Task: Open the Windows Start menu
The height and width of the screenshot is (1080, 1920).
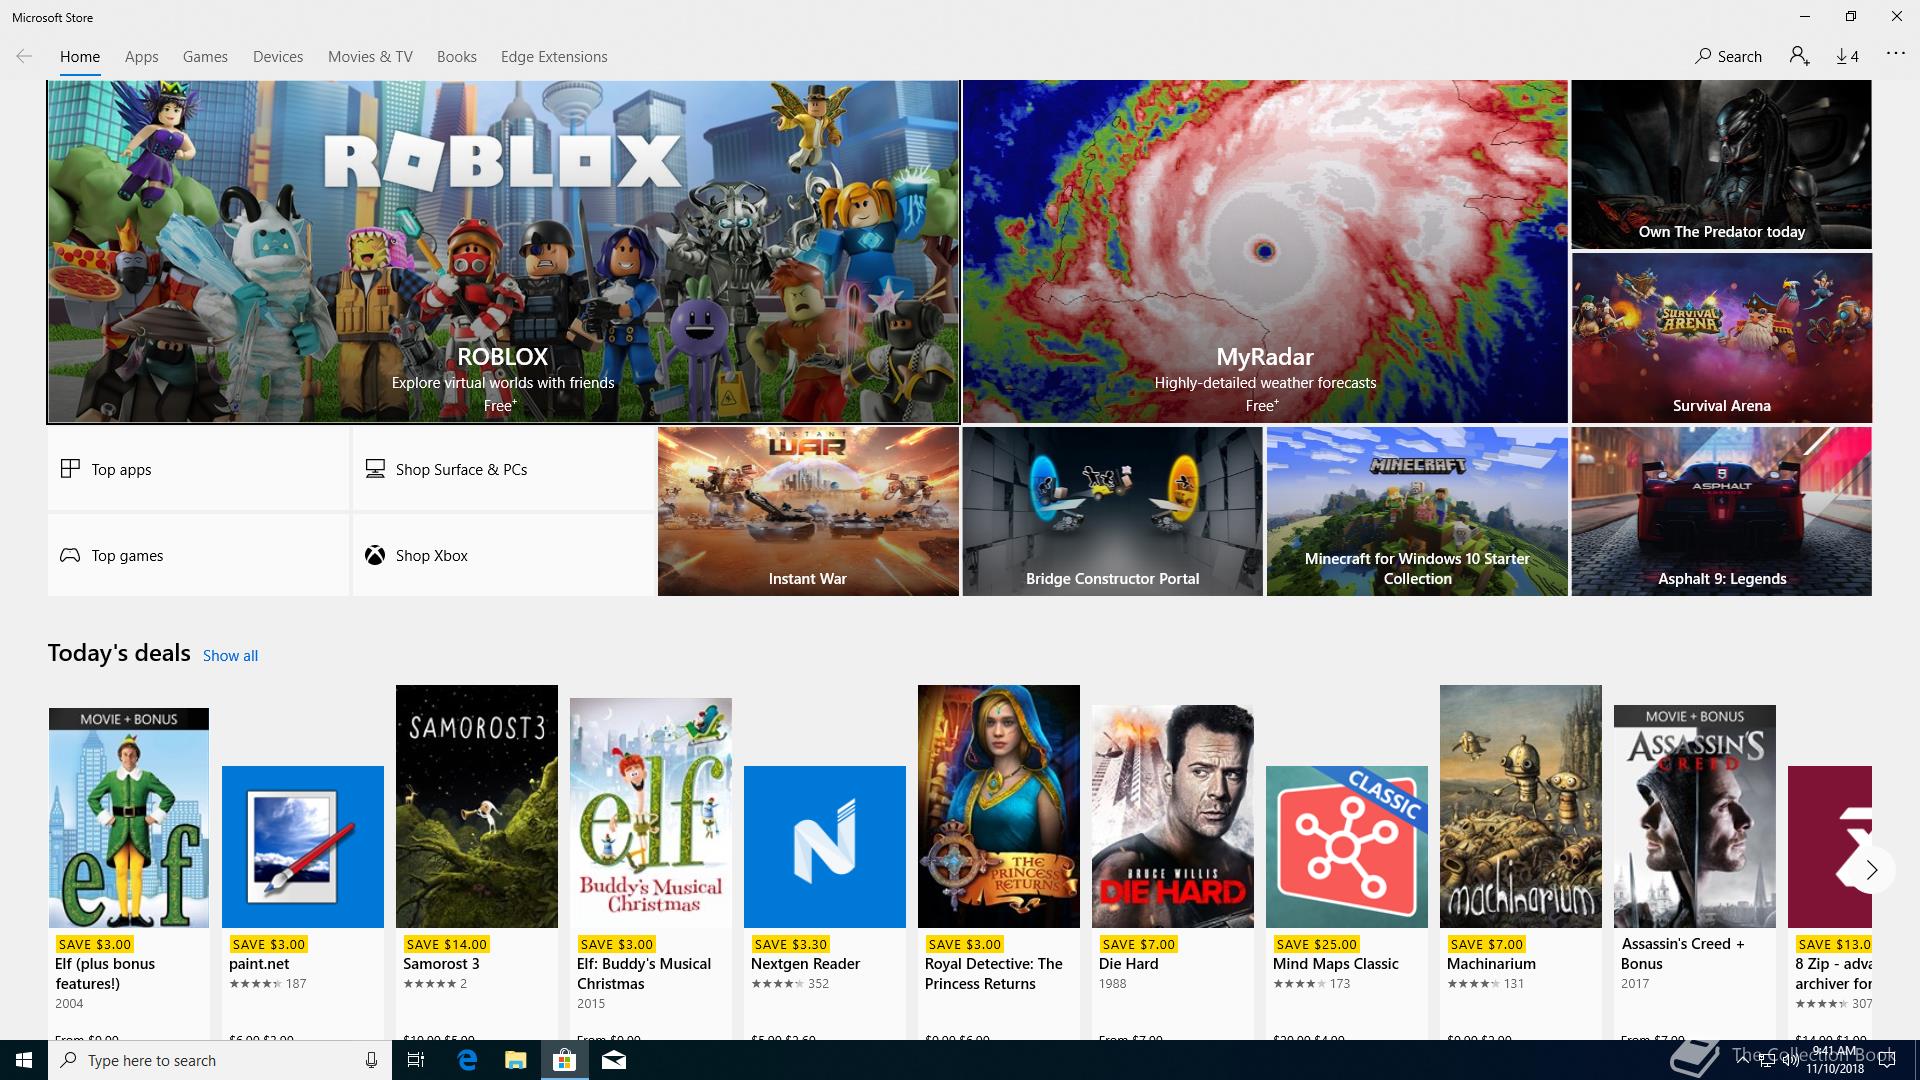Action: click(24, 1060)
